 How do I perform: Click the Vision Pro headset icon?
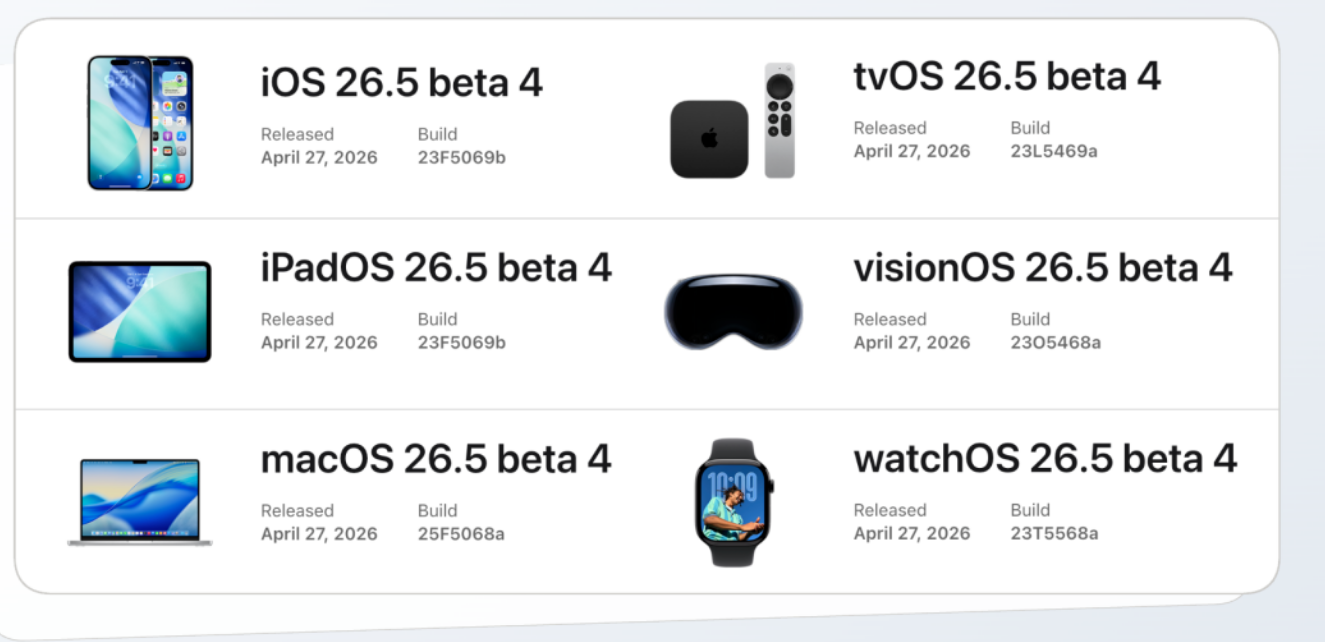coord(733,312)
